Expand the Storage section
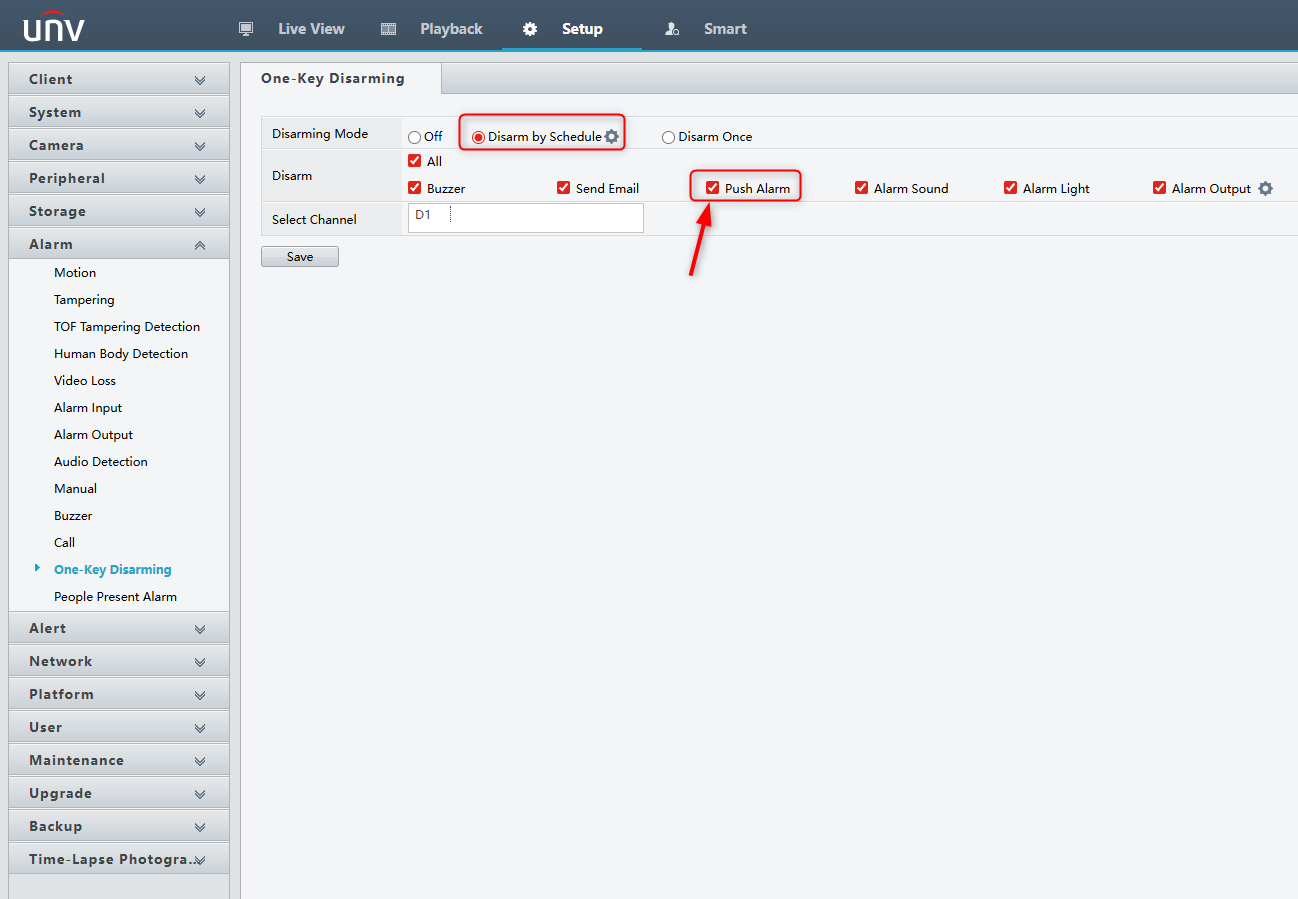 [119, 212]
